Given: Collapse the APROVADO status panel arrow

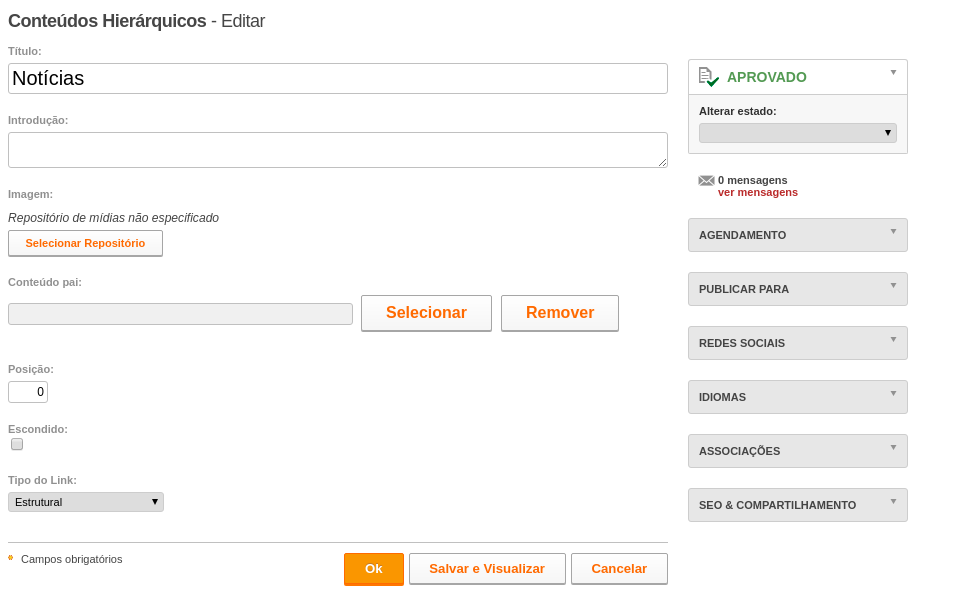Looking at the screenshot, I should (894, 72).
